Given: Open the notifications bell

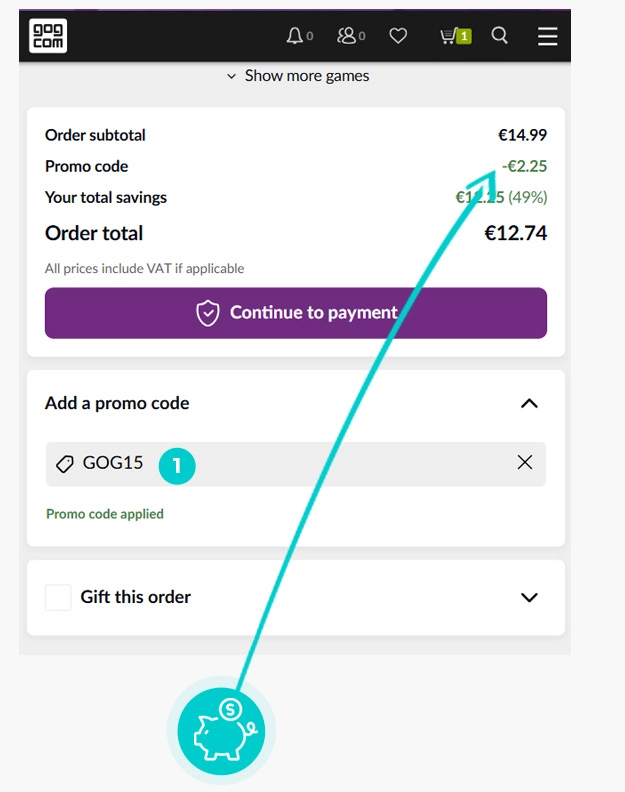Looking at the screenshot, I should pyautogui.click(x=295, y=36).
